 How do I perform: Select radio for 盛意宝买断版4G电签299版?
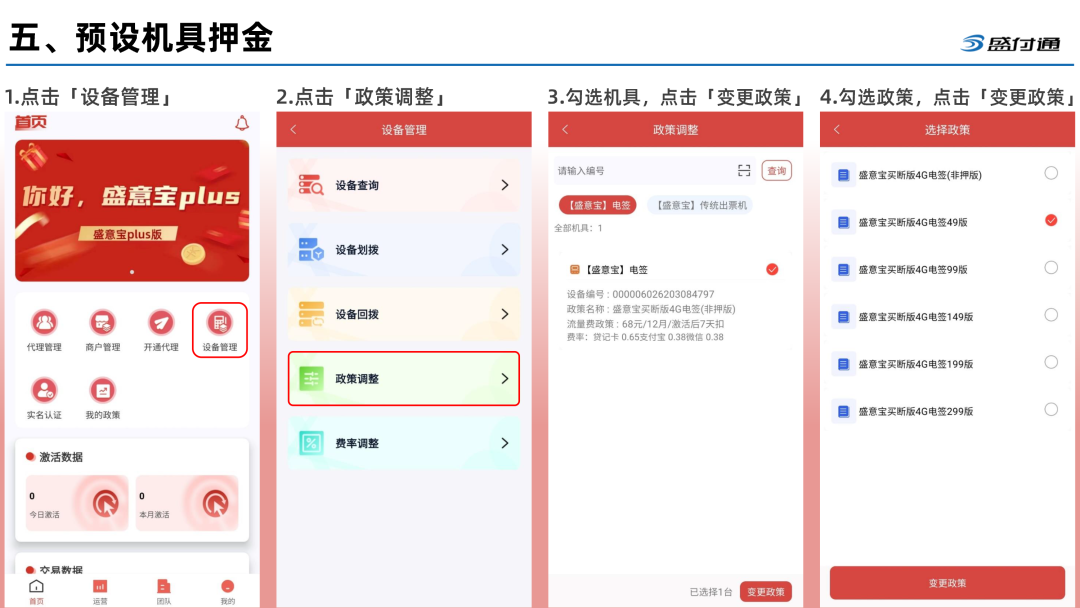pos(1051,410)
